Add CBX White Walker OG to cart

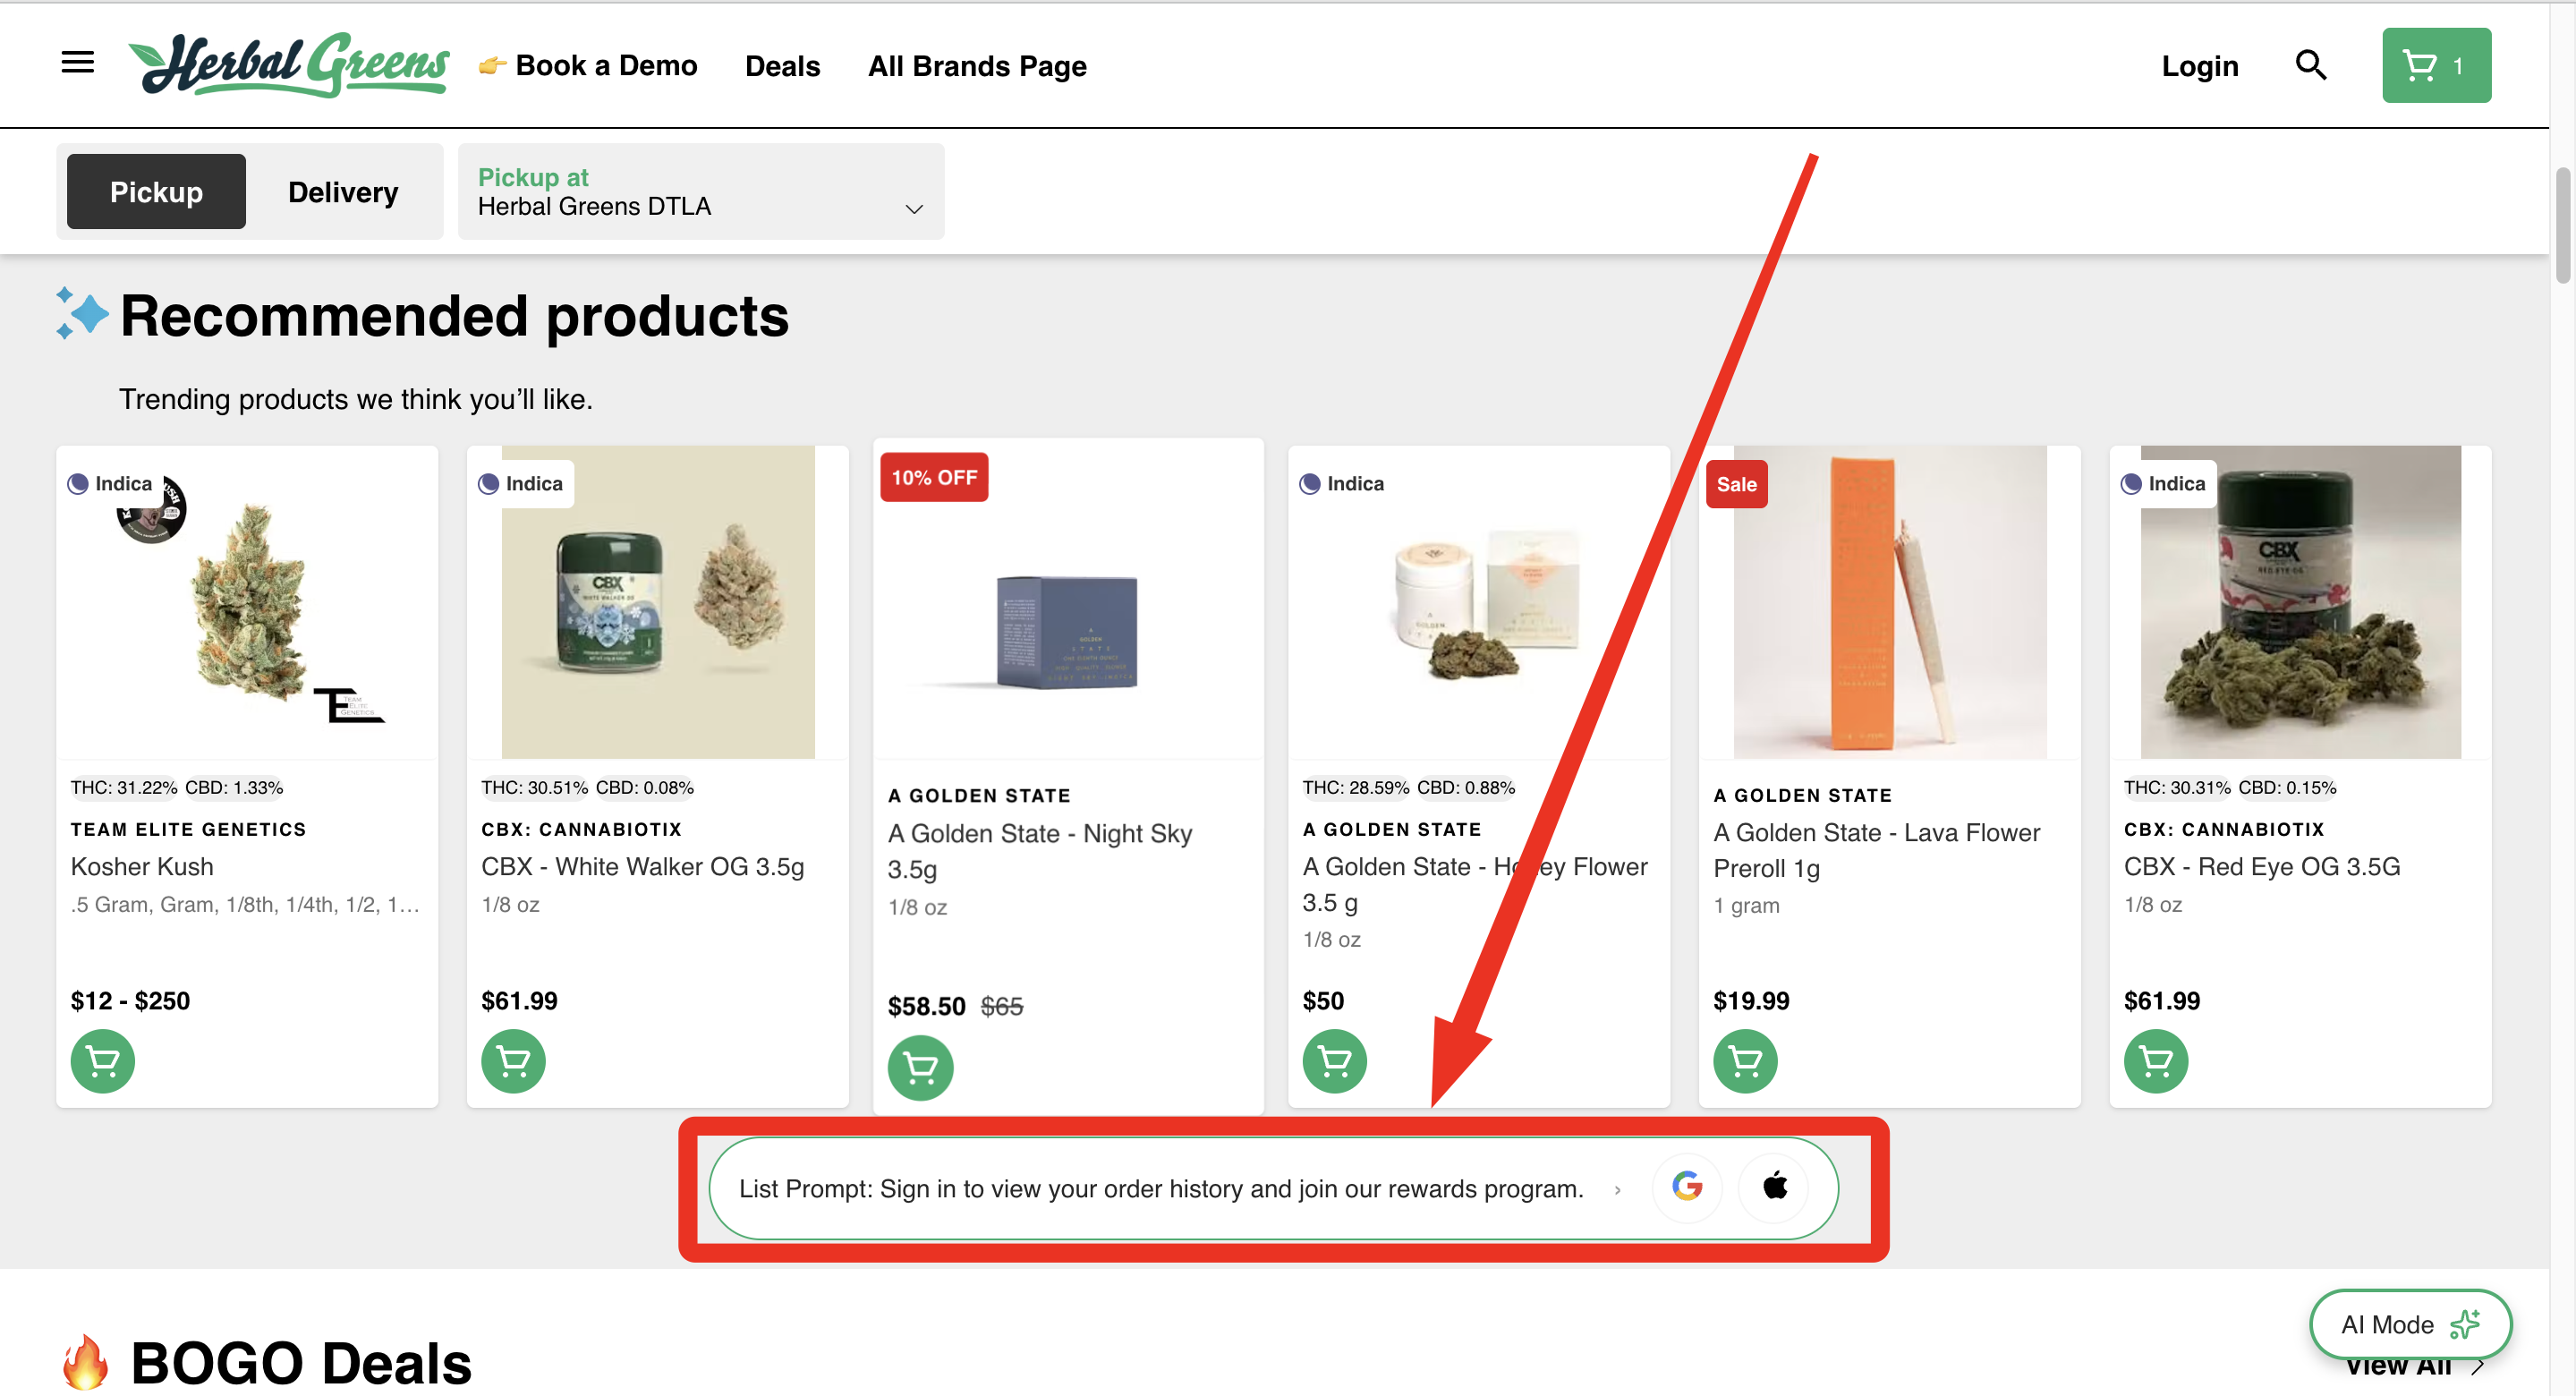[513, 1060]
